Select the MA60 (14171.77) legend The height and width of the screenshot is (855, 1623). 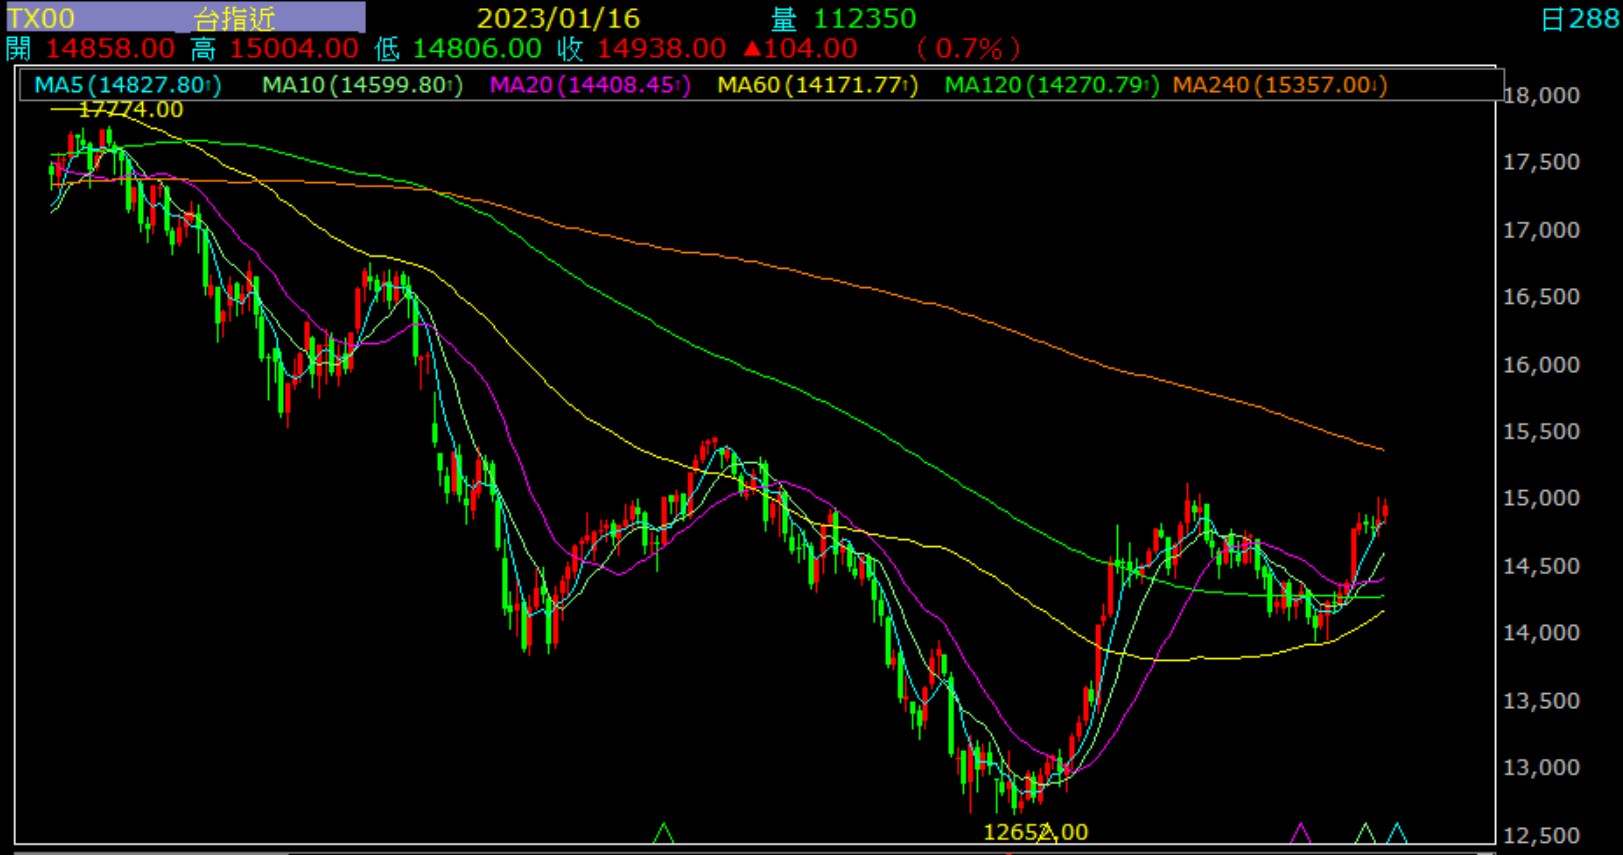817,85
